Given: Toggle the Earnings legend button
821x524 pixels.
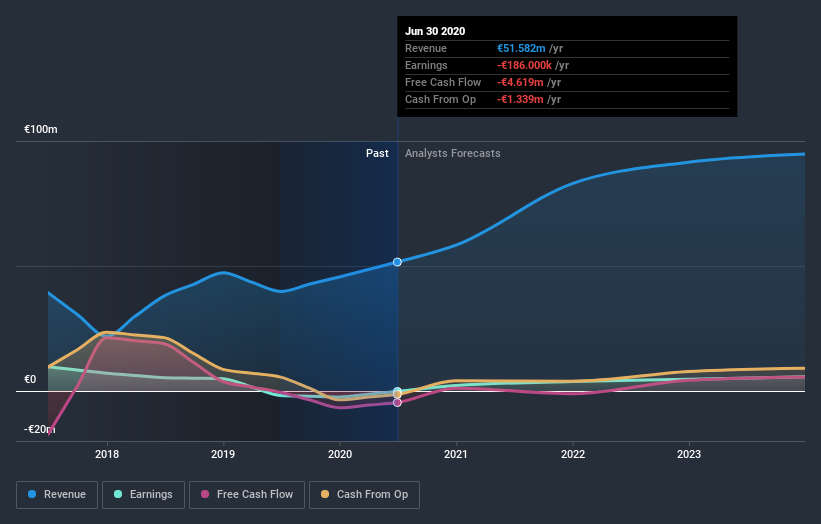Looking at the screenshot, I should [x=143, y=495].
